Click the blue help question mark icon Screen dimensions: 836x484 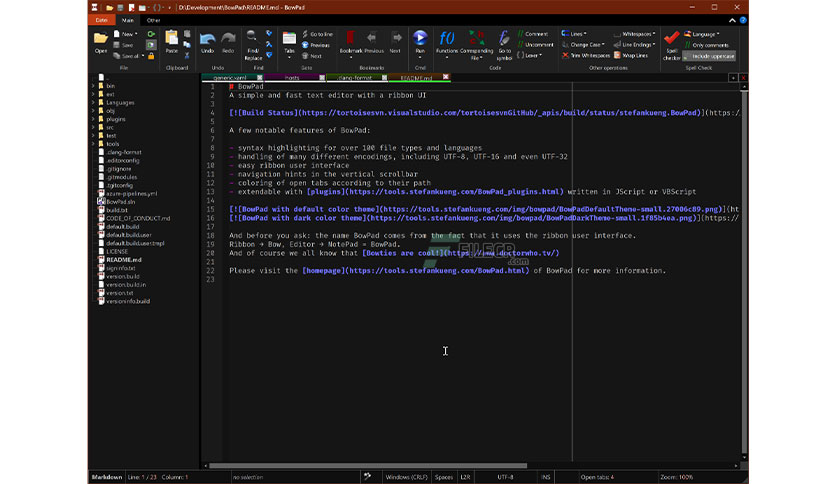pos(743,20)
